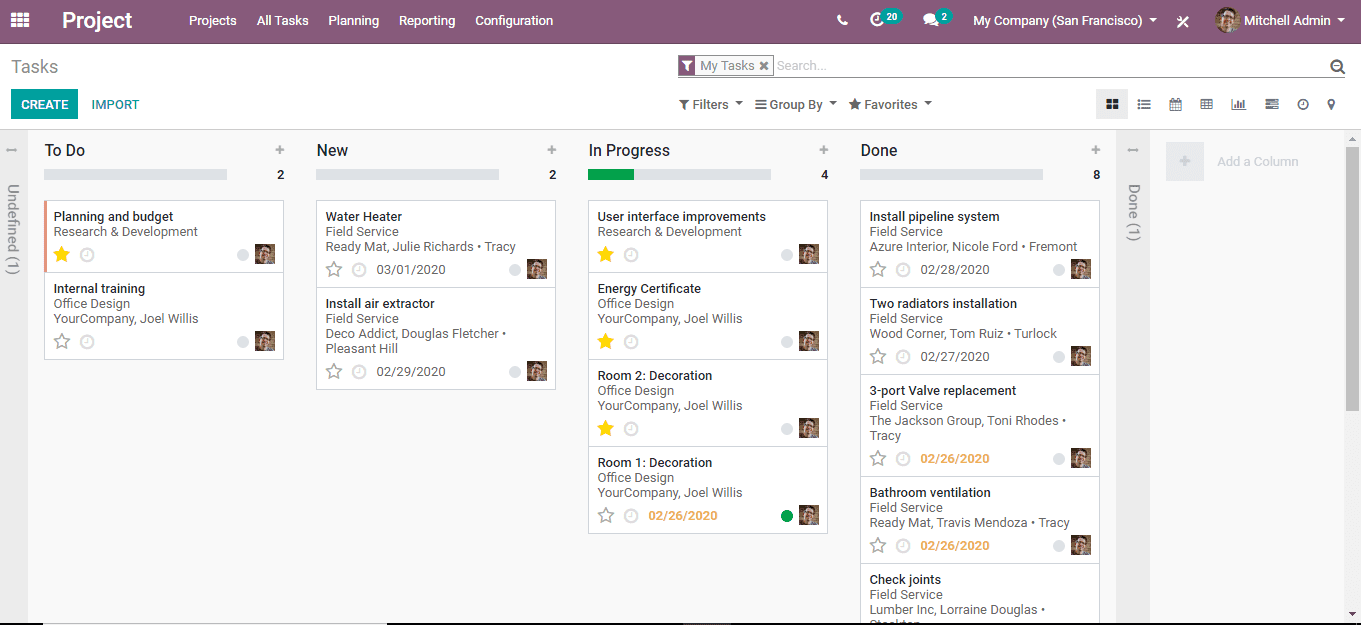This screenshot has height=625, width=1361.
Task: Open activity clock on Internal training card
Action: point(87,342)
